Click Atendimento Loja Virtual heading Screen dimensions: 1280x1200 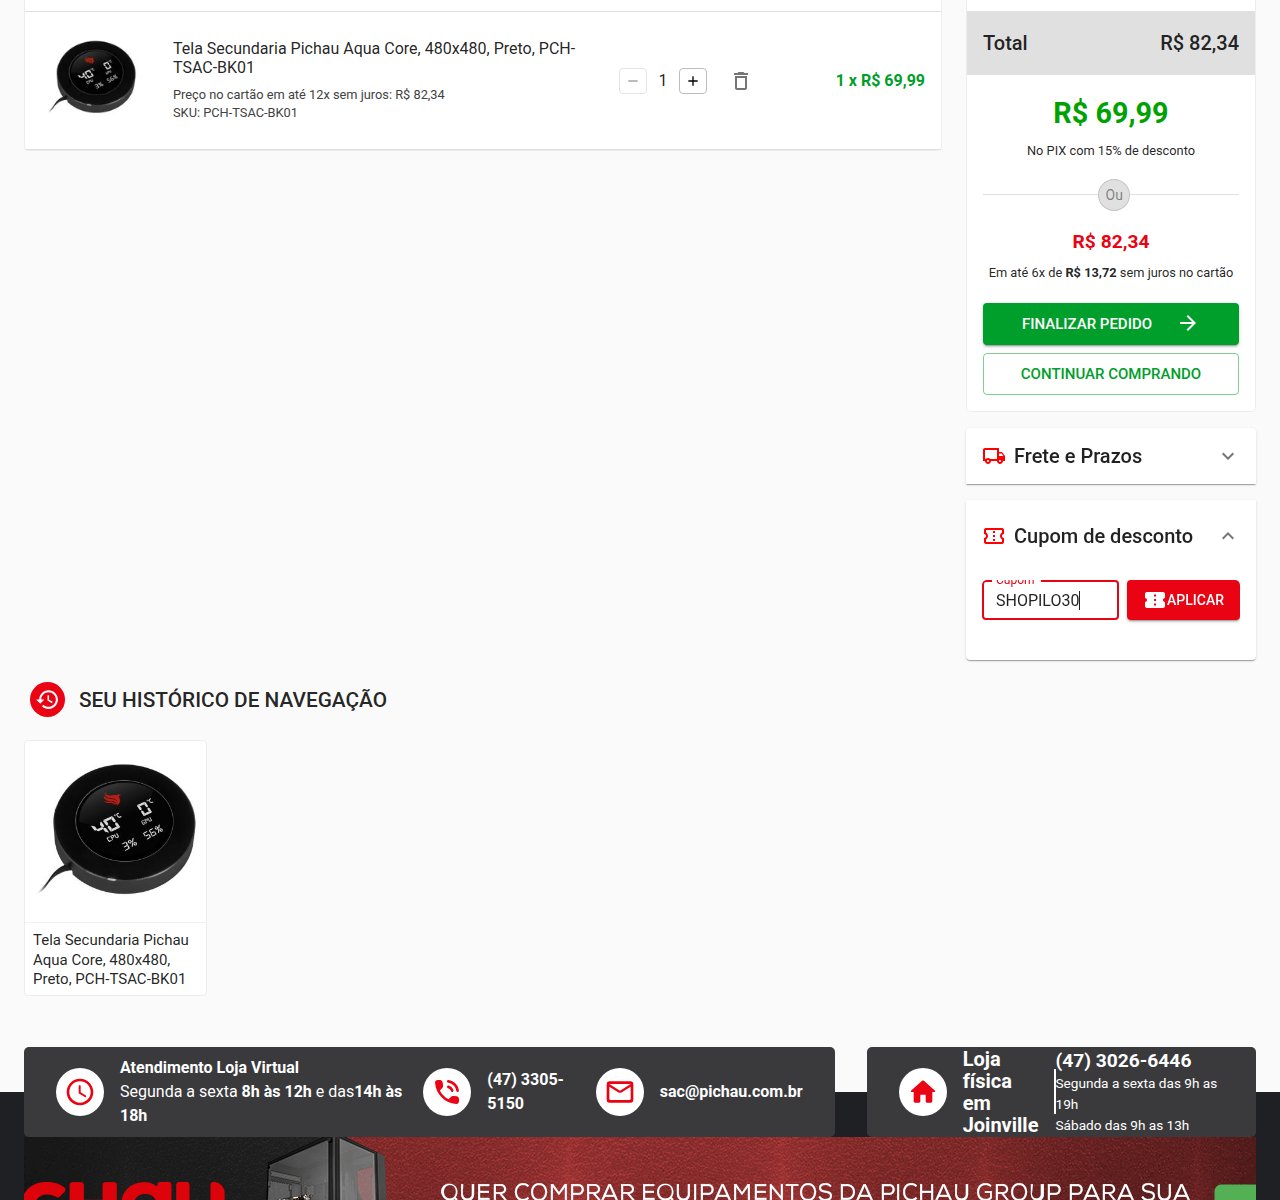click(209, 1067)
